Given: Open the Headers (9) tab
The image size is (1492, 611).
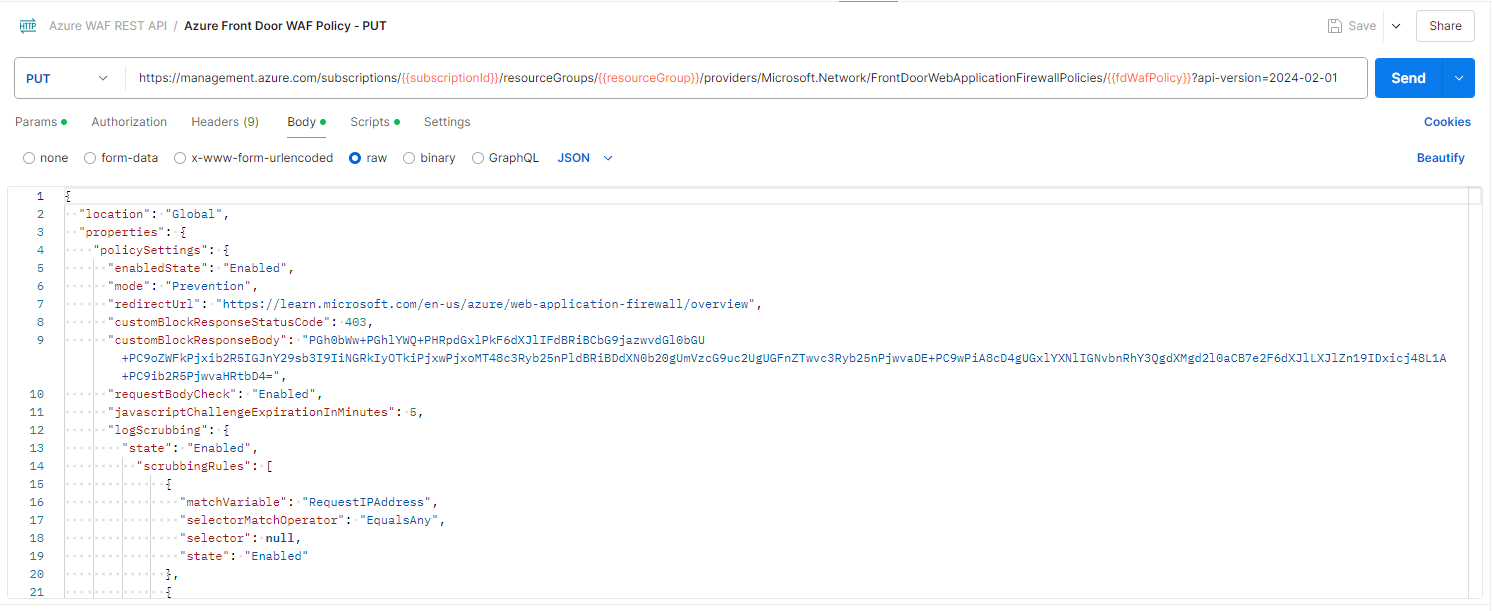Looking at the screenshot, I should tap(224, 121).
